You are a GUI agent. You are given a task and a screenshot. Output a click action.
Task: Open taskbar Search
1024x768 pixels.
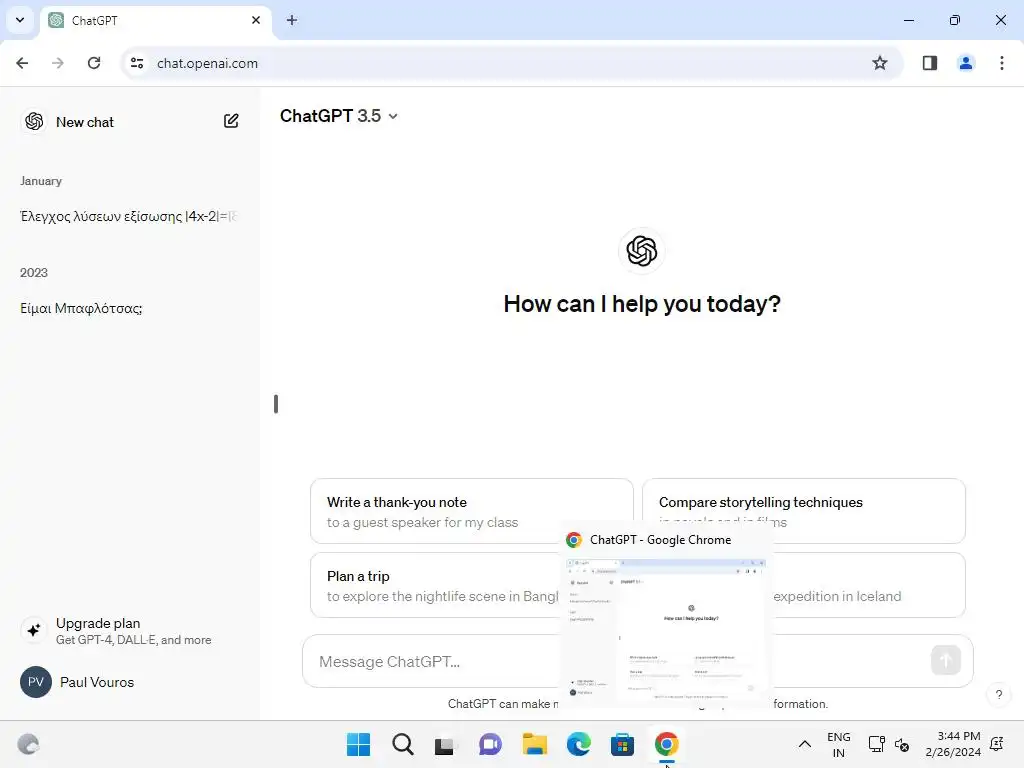tap(402, 744)
